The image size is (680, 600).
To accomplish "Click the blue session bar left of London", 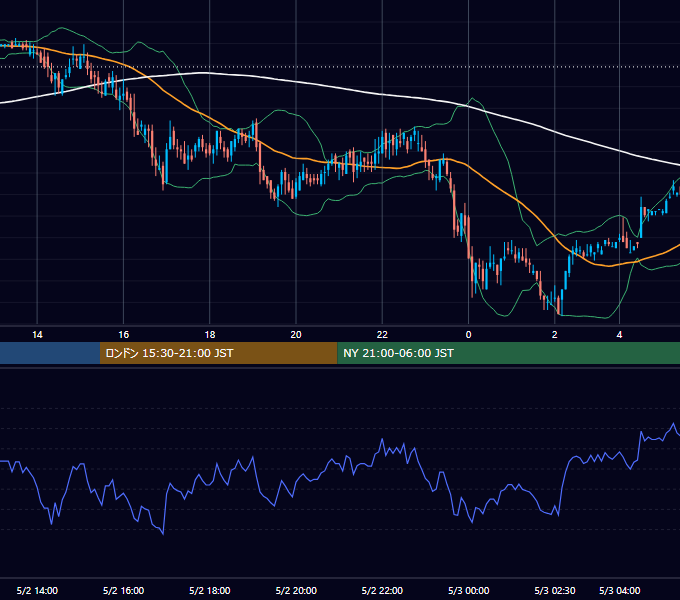I will tap(50, 353).
